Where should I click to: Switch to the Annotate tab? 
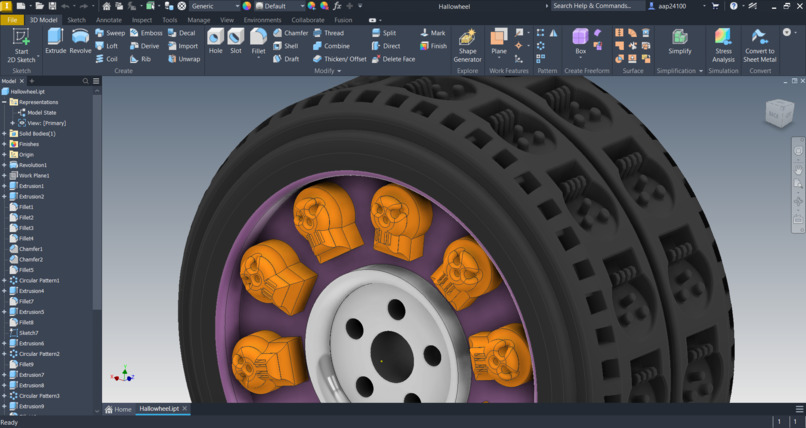pyautogui.click(x=109, y=20)
